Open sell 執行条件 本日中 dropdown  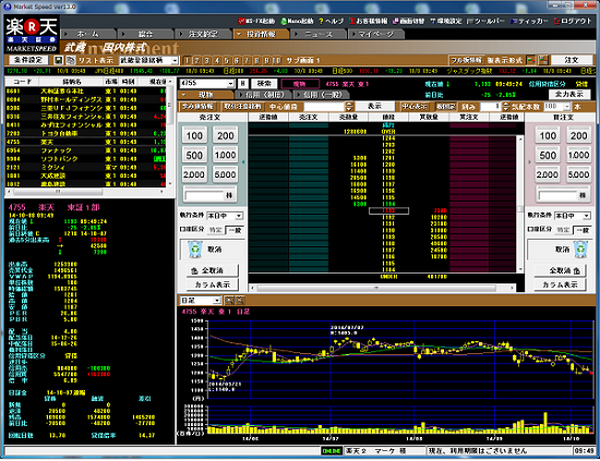[239, 216]
